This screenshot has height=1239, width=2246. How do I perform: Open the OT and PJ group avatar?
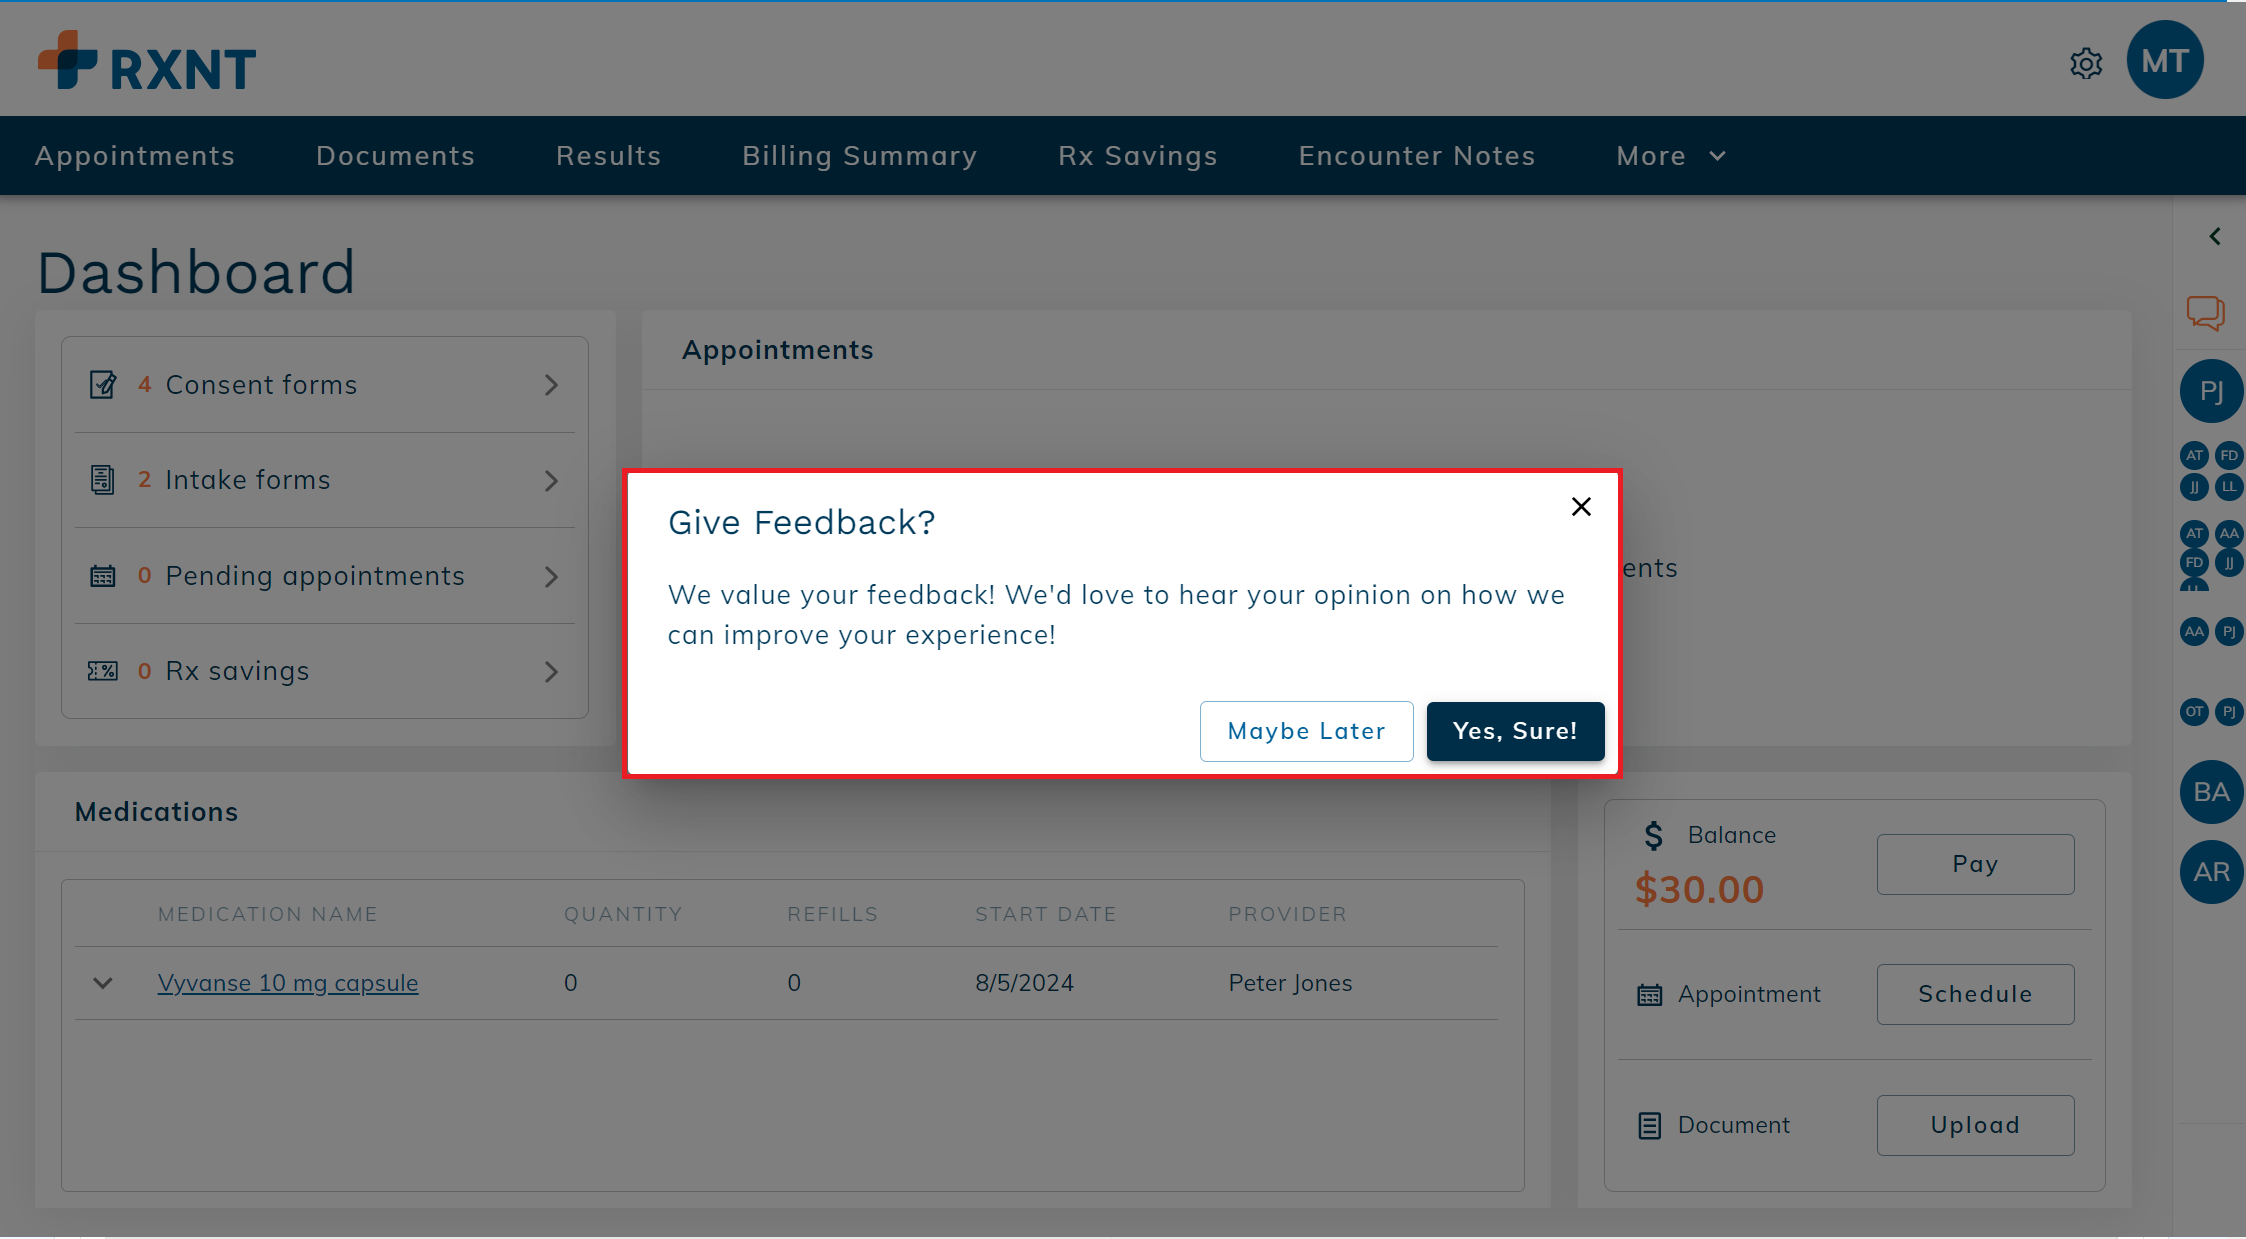[2211, 711]
